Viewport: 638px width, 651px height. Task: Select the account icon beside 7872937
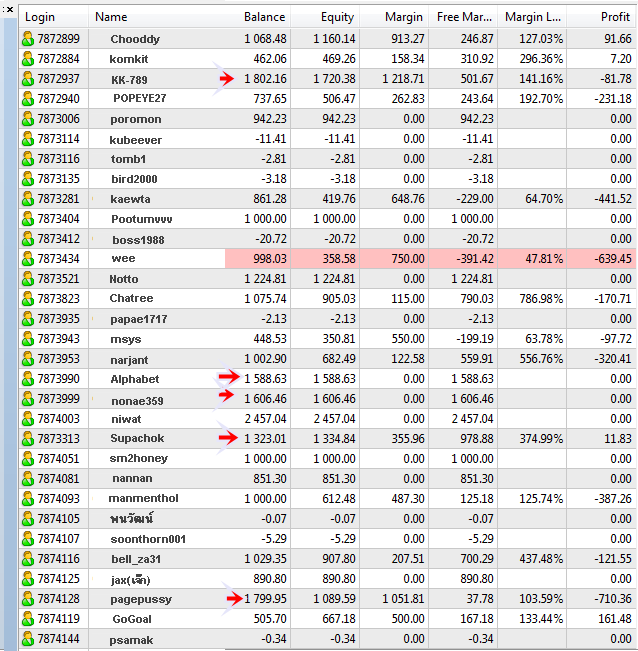[28, 79]
